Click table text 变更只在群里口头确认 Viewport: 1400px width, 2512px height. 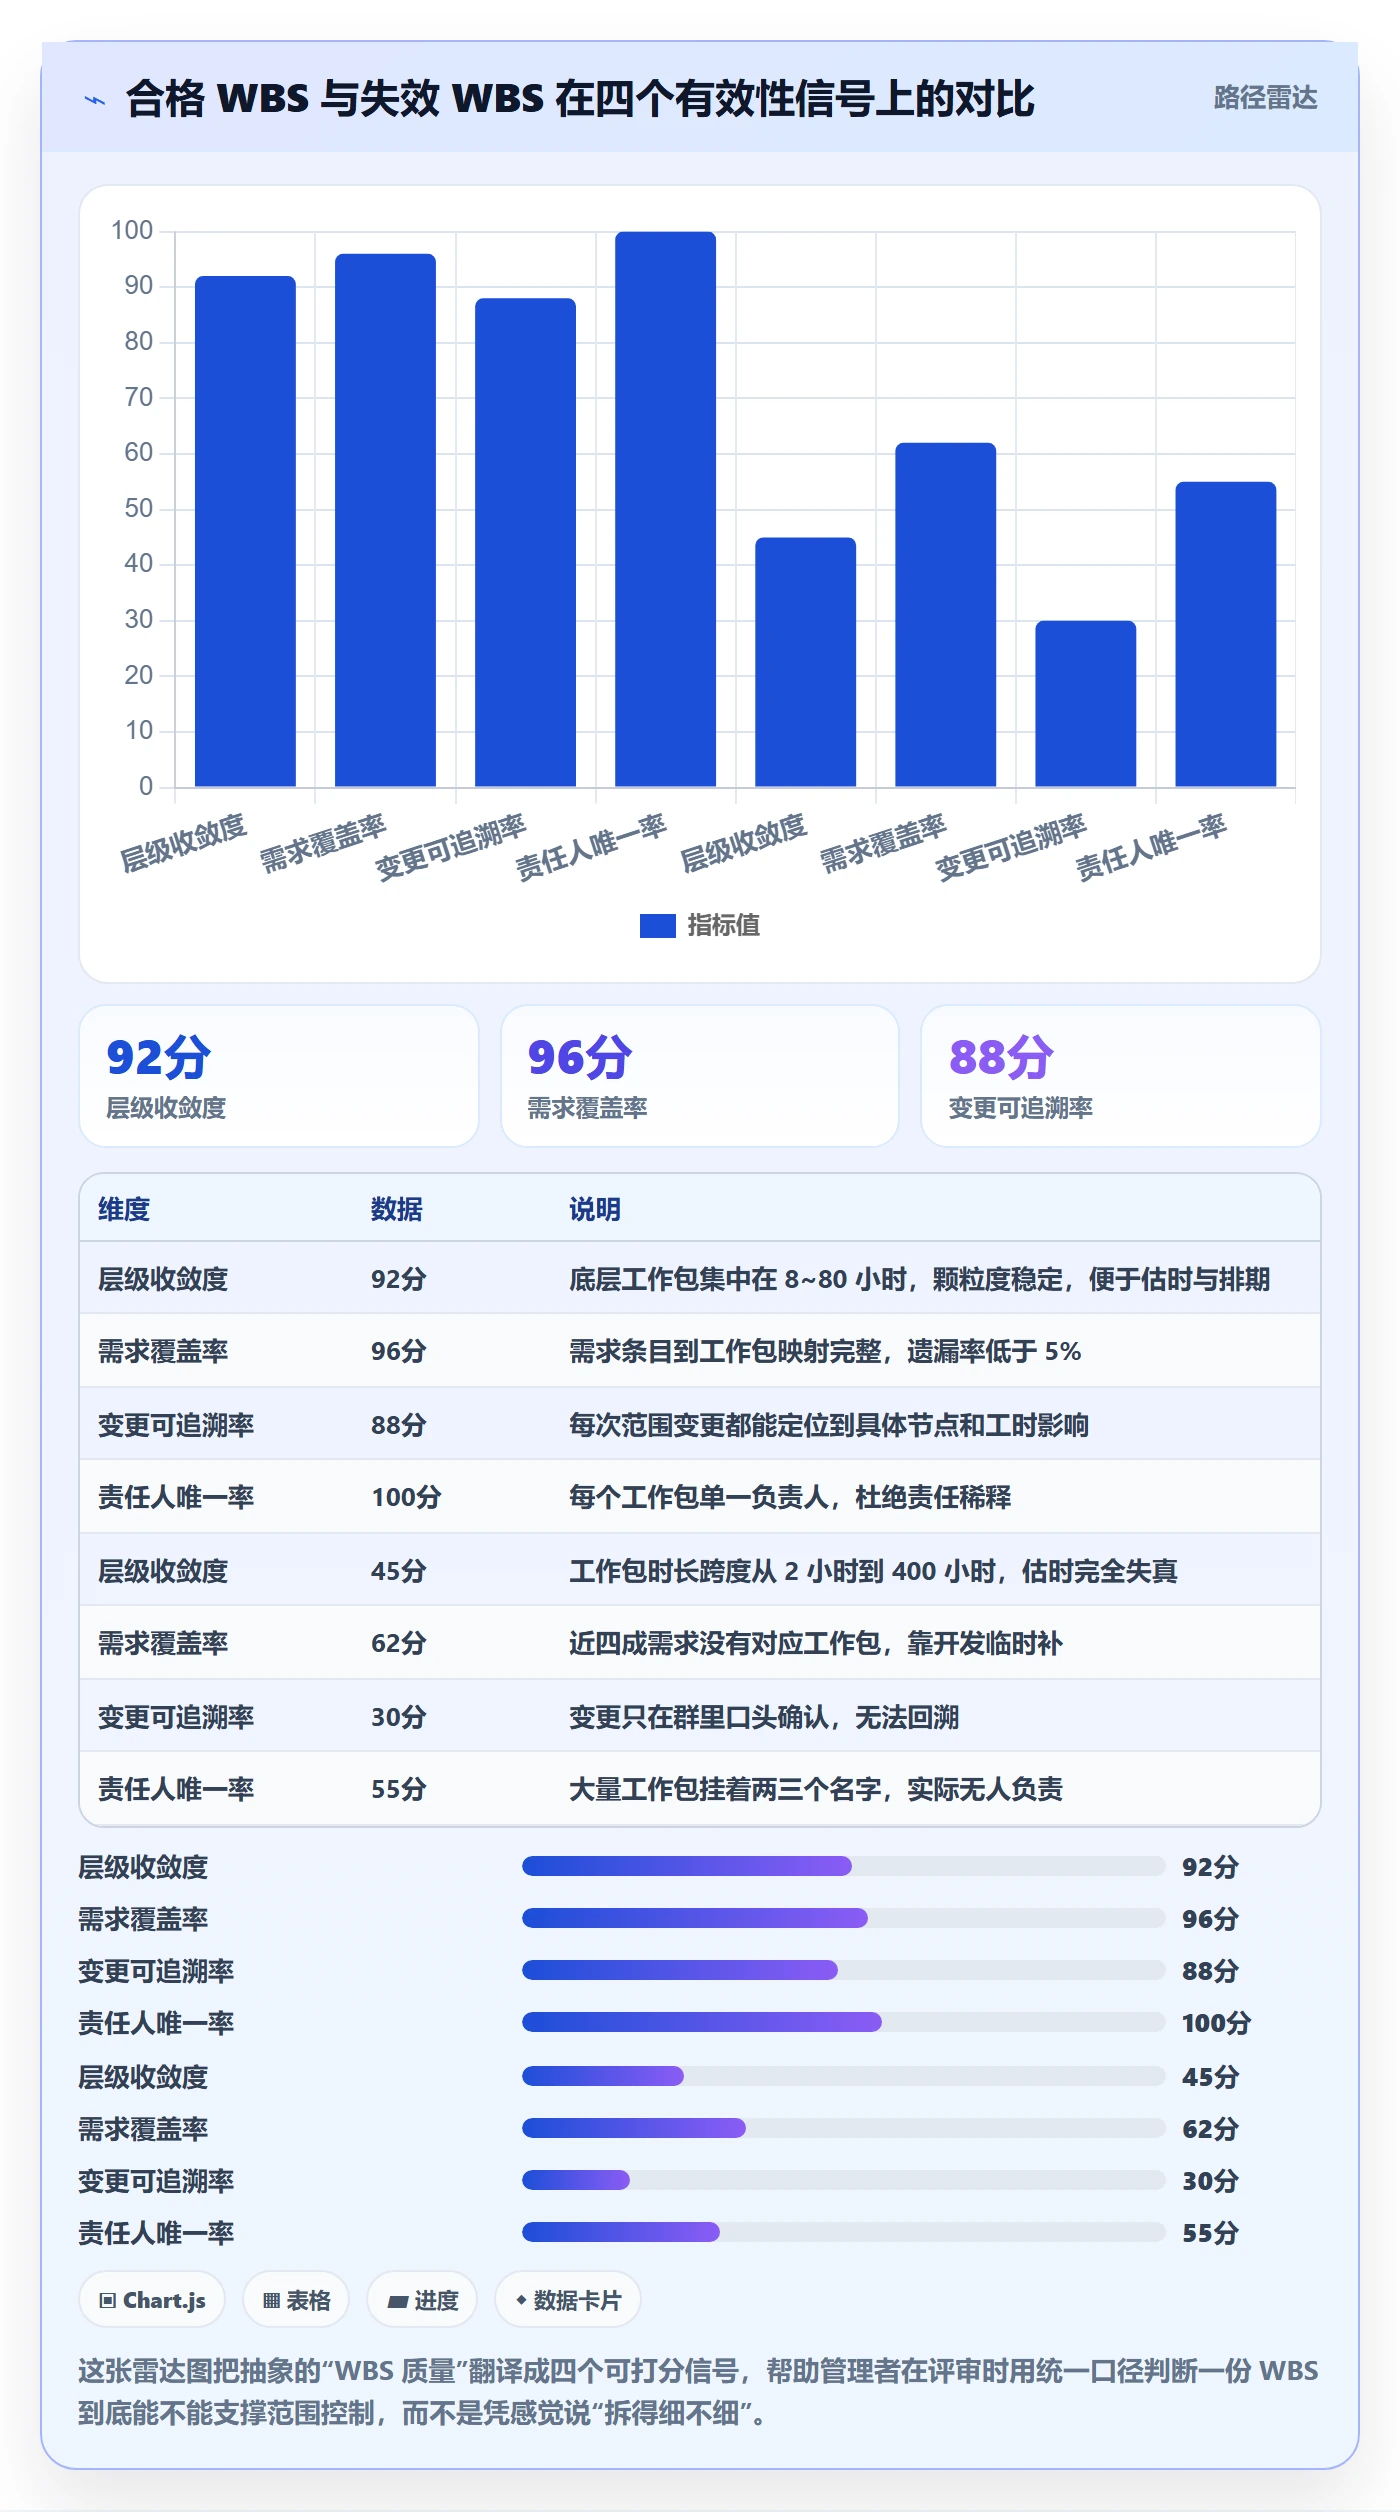[x=698, y=1717]
